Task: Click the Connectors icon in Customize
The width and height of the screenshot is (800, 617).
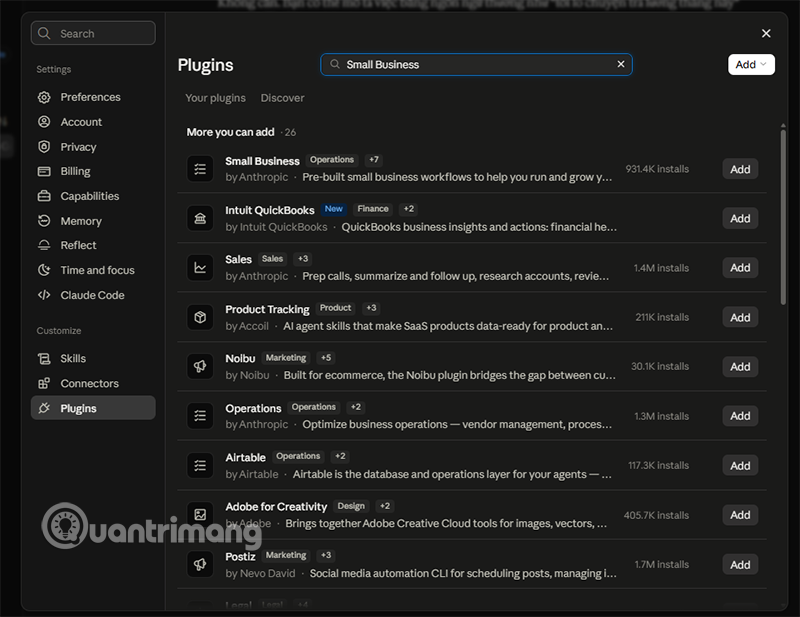Action: (x=44, y=383)
